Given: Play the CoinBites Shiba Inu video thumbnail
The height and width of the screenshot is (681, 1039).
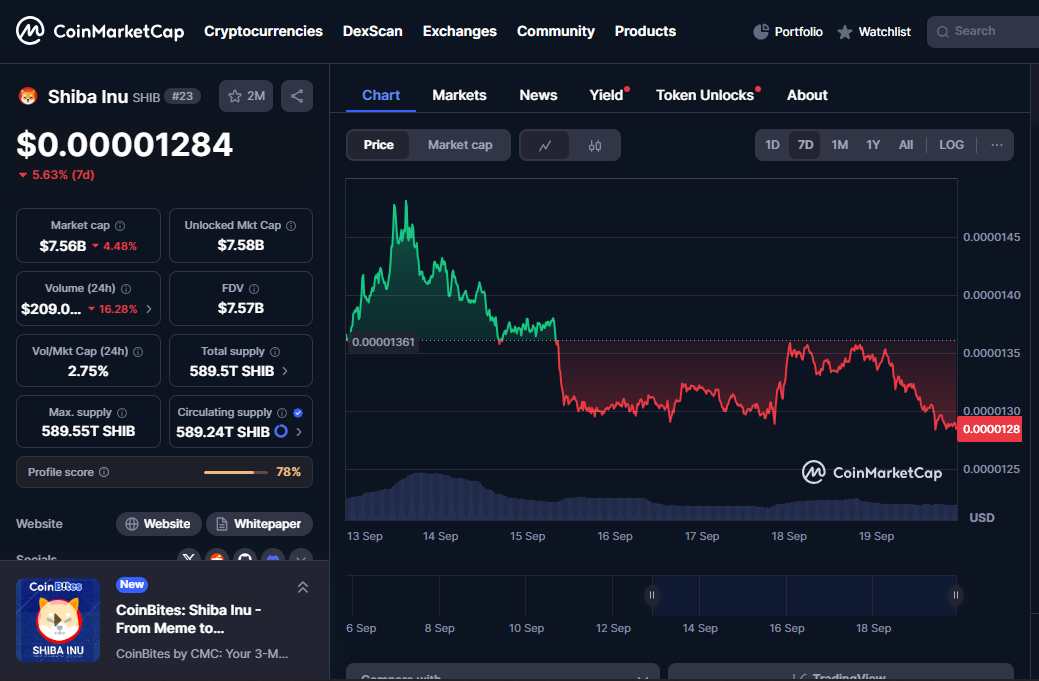Looking at the screenshot, I should [58, 620].
